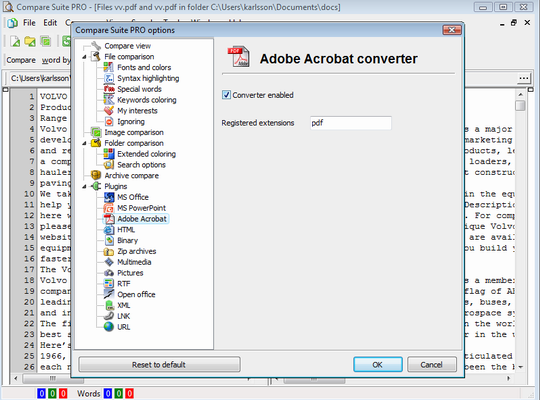Click the Compare view wrench icon
Screen dimensions: 540x400
[x=96, y=45]
